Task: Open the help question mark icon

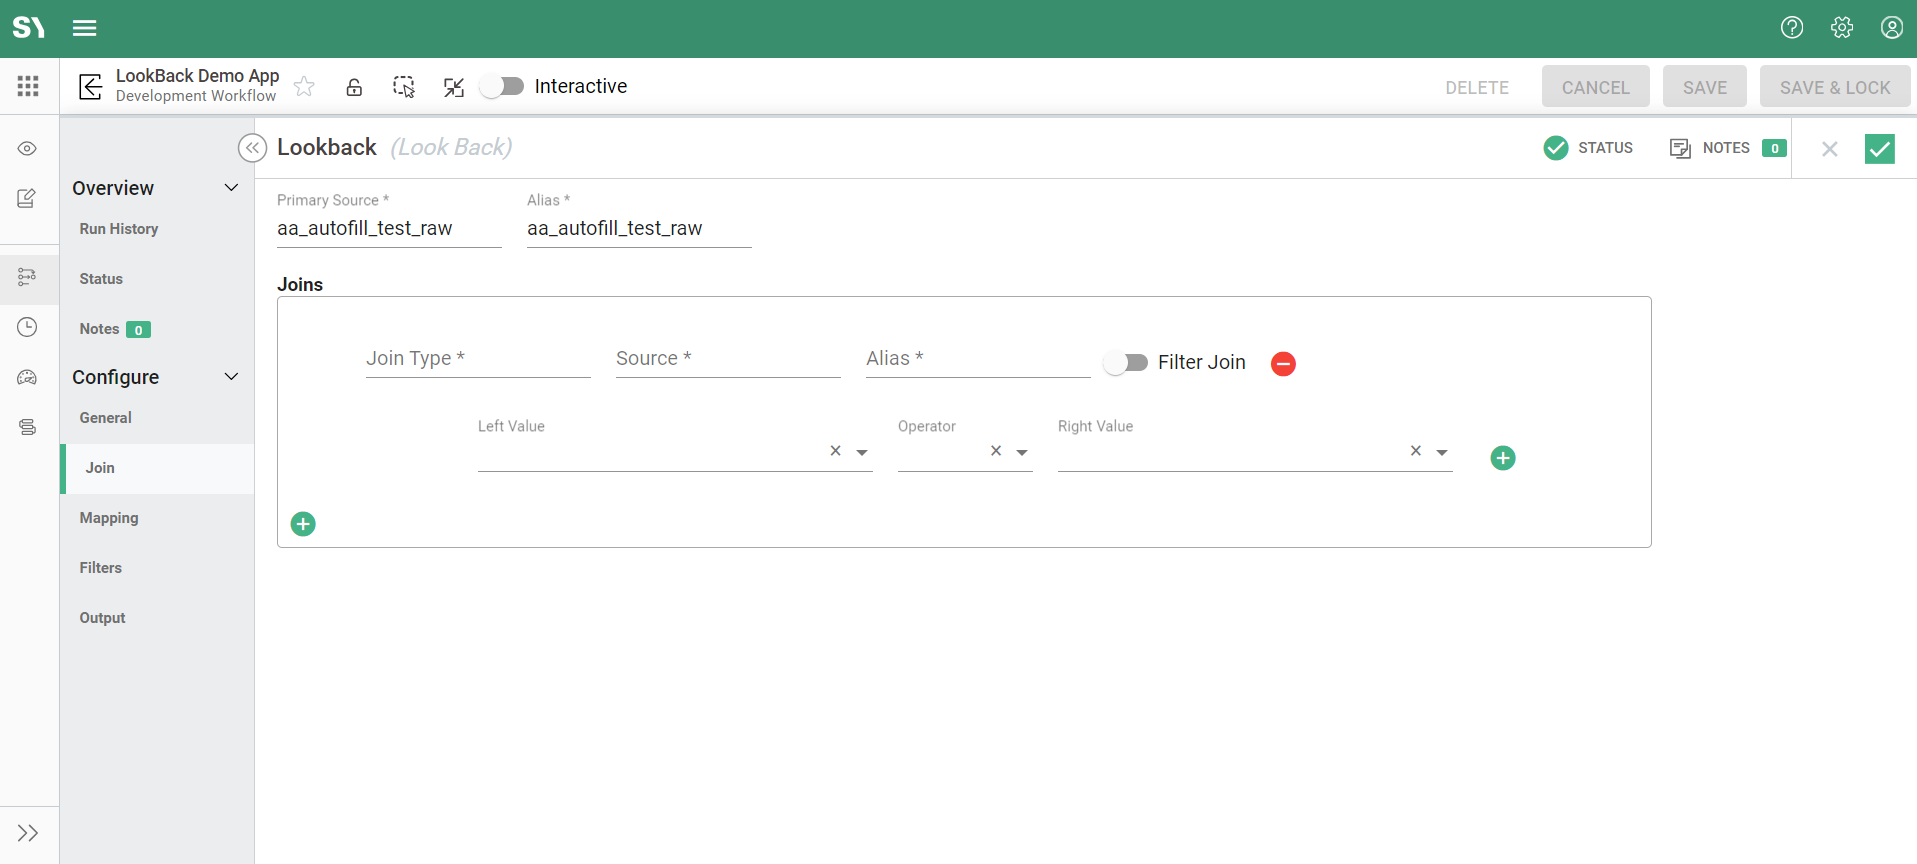Action: pyautogui.click(x=1791, y=28)
